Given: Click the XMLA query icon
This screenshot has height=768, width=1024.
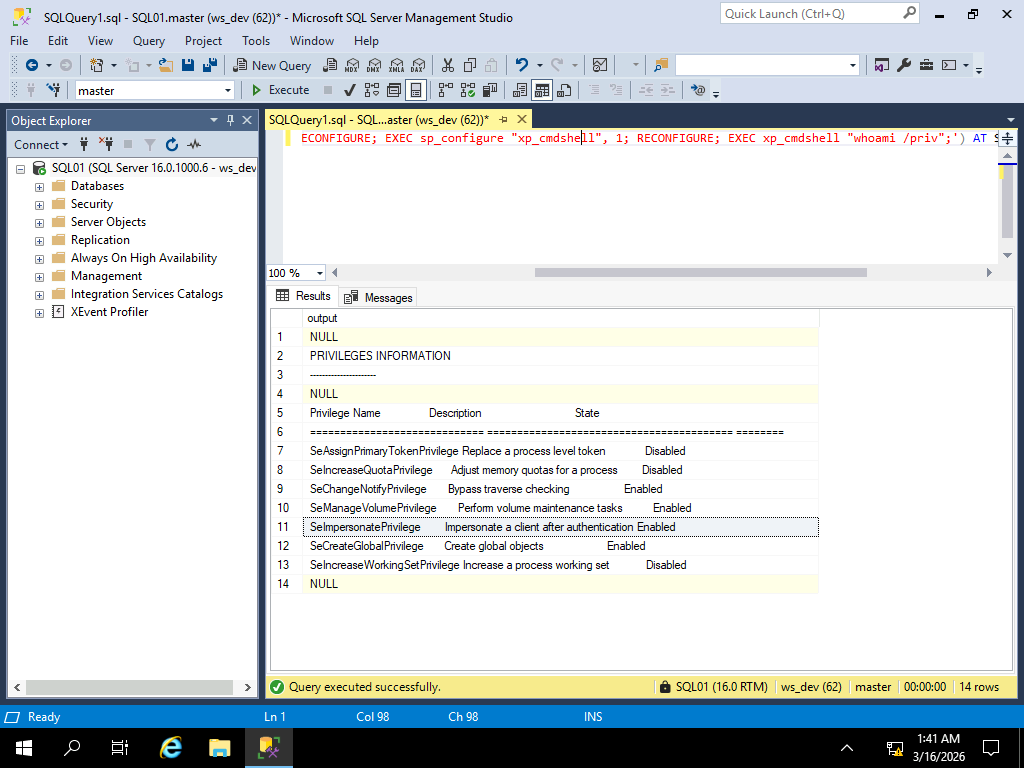Looking at the screenshot, I should pyautogui.click(x=396, y=65).
